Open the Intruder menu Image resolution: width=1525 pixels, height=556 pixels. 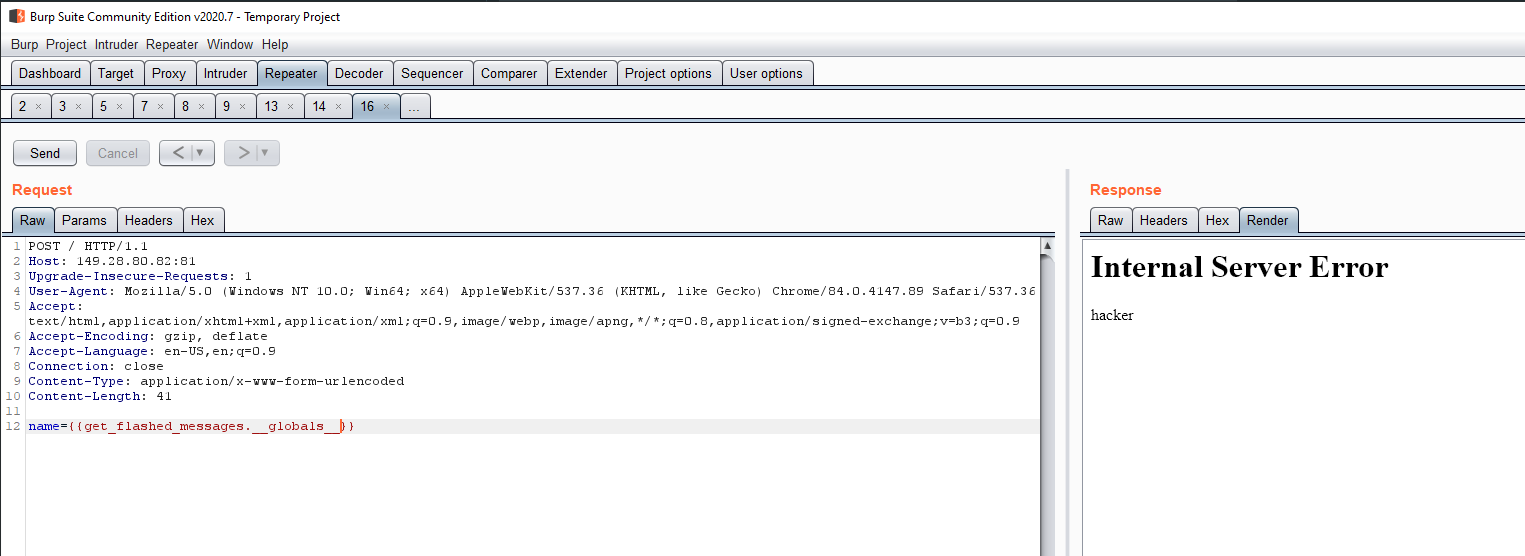(x=117, y=44)
